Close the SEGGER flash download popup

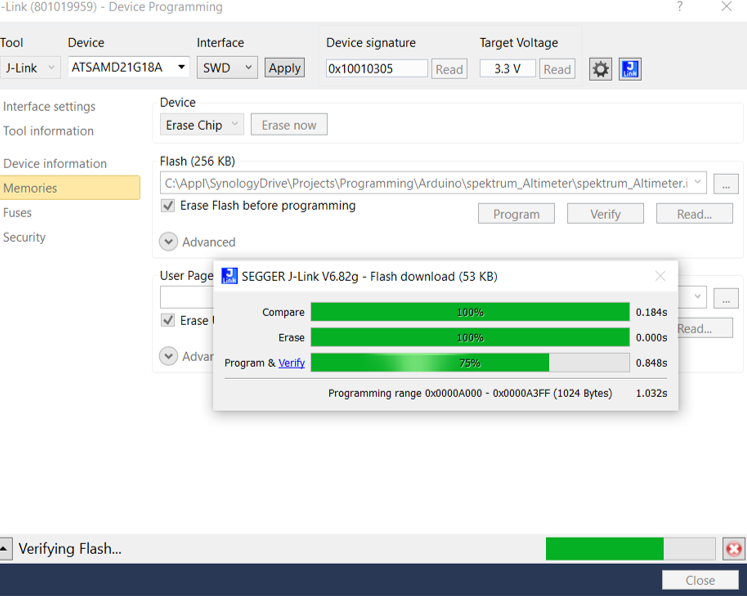660,276
